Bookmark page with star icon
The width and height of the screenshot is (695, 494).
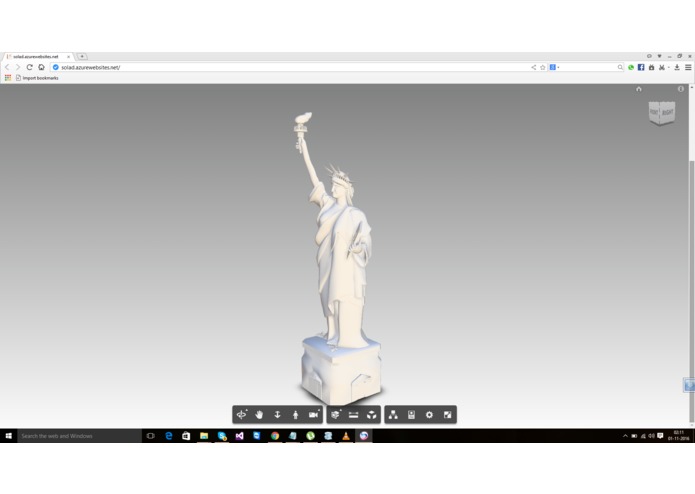(543, 67)
